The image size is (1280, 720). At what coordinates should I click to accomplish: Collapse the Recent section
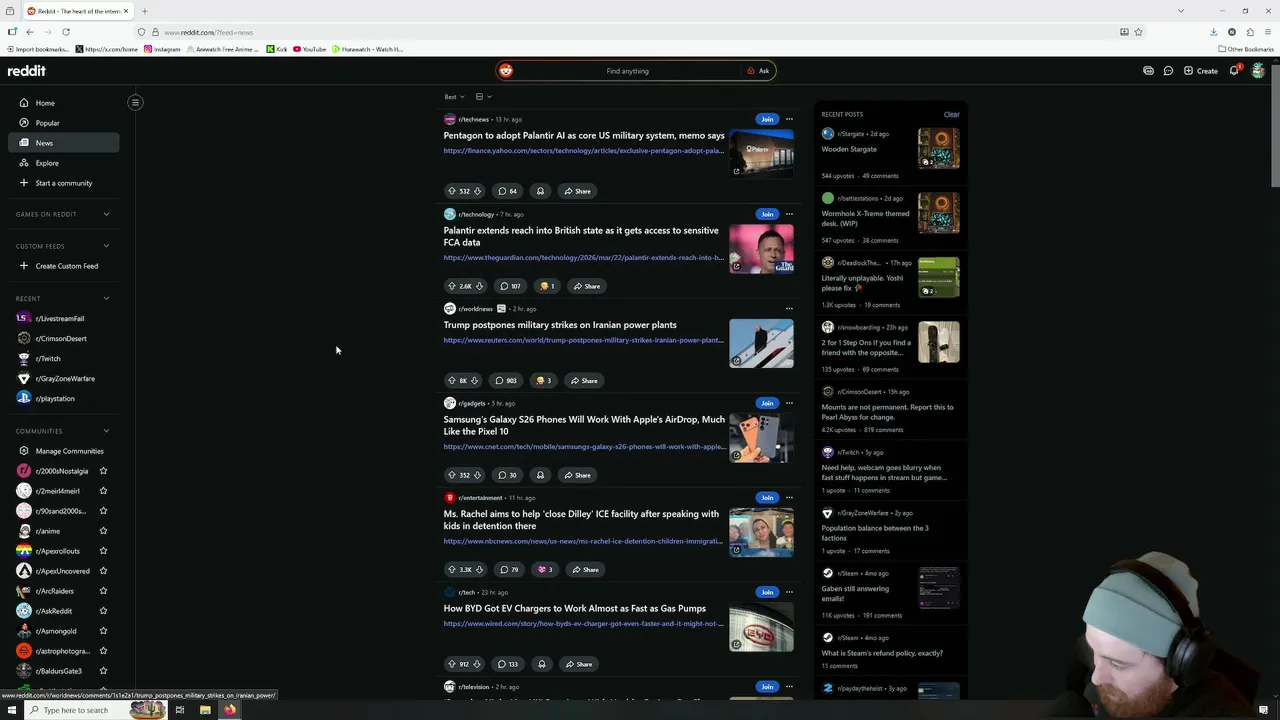[x=106, y=298]
